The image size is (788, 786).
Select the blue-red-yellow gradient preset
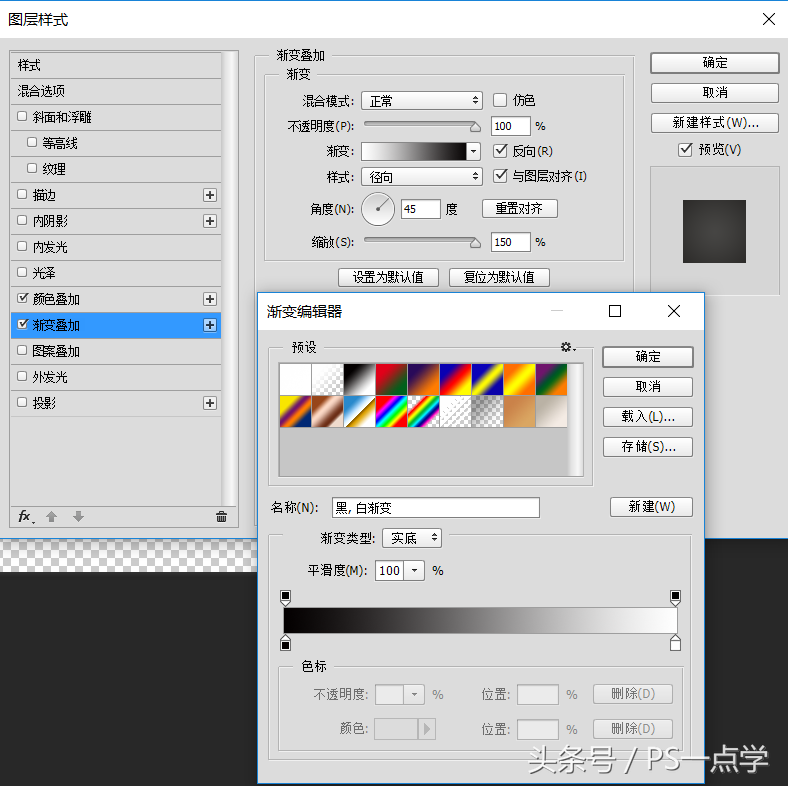click(456, 379)
